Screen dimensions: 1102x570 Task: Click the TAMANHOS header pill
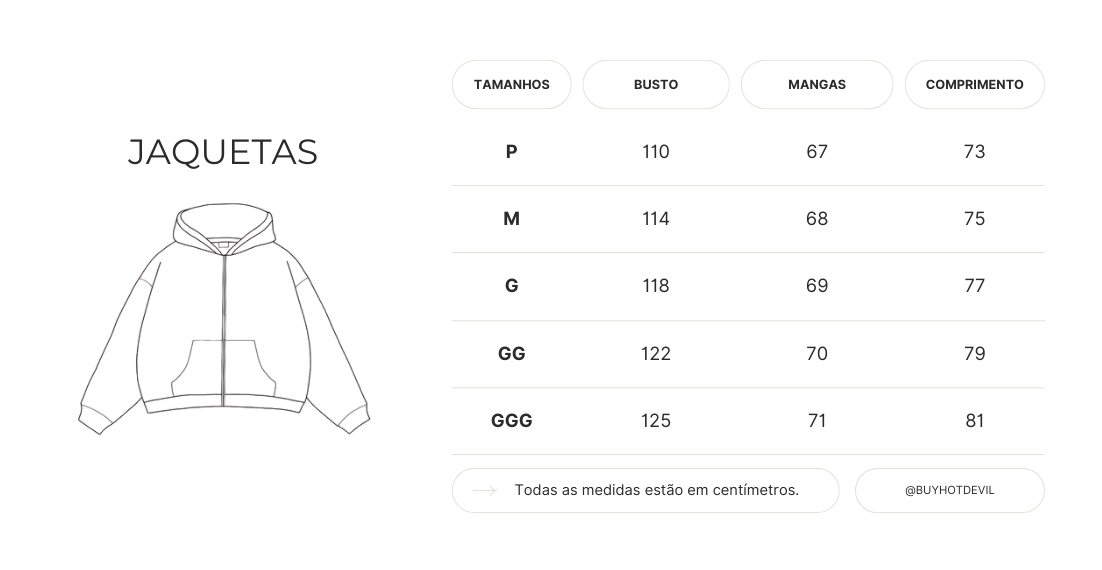[x=511, y=85]
